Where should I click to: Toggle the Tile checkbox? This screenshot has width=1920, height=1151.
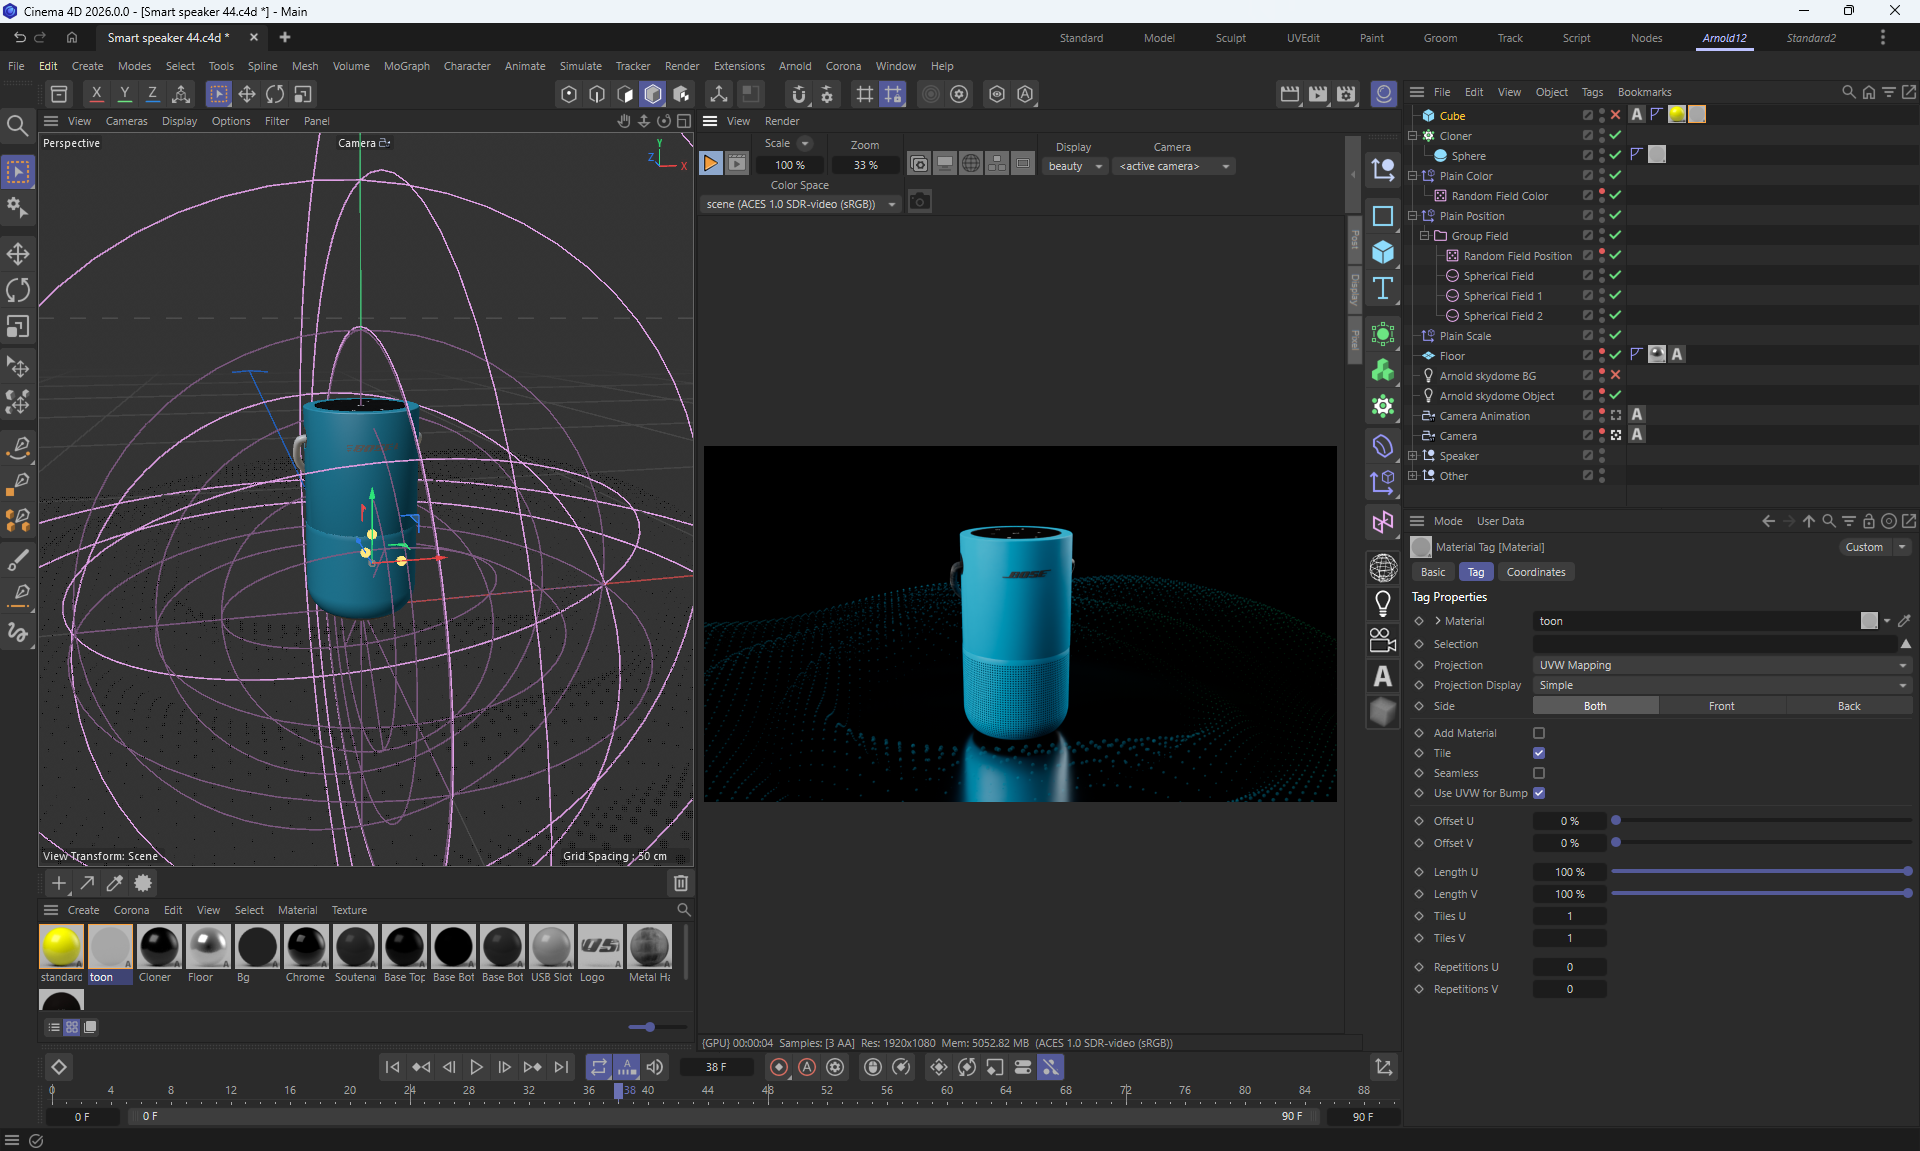tap(1539, 753)
